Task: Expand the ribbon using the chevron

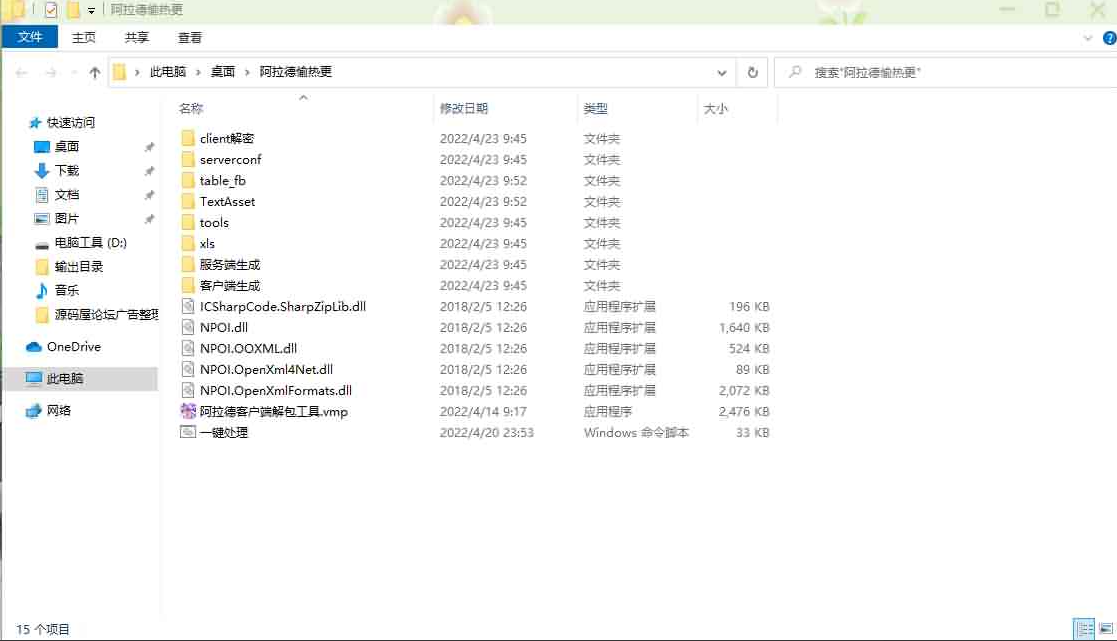Action: [1089, 37]
